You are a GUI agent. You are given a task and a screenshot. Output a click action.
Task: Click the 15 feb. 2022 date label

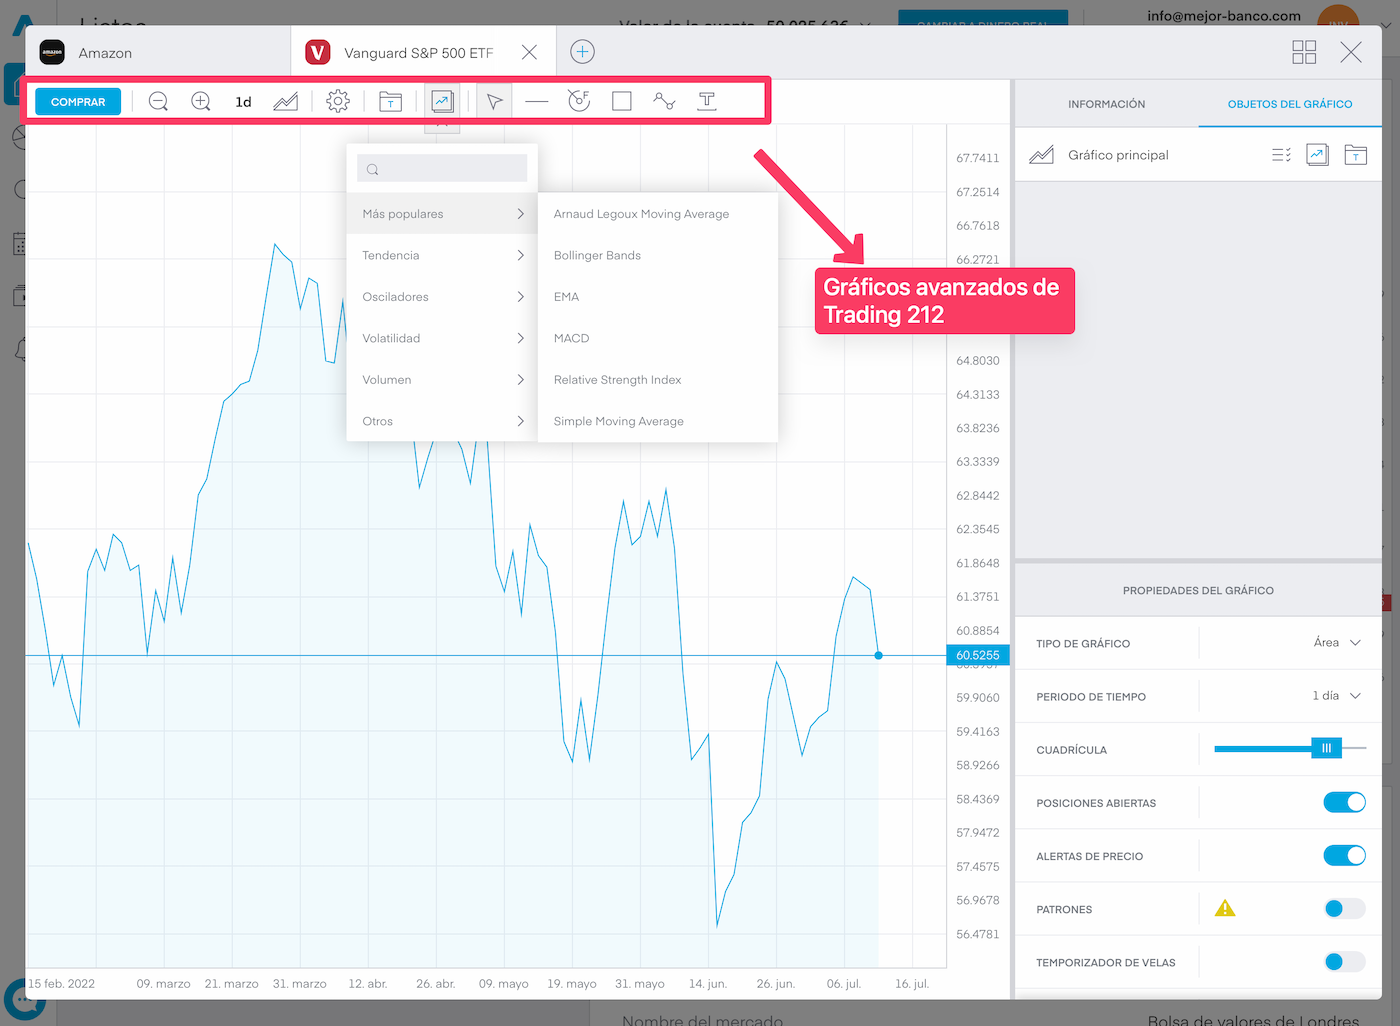(x=62, y=984)
